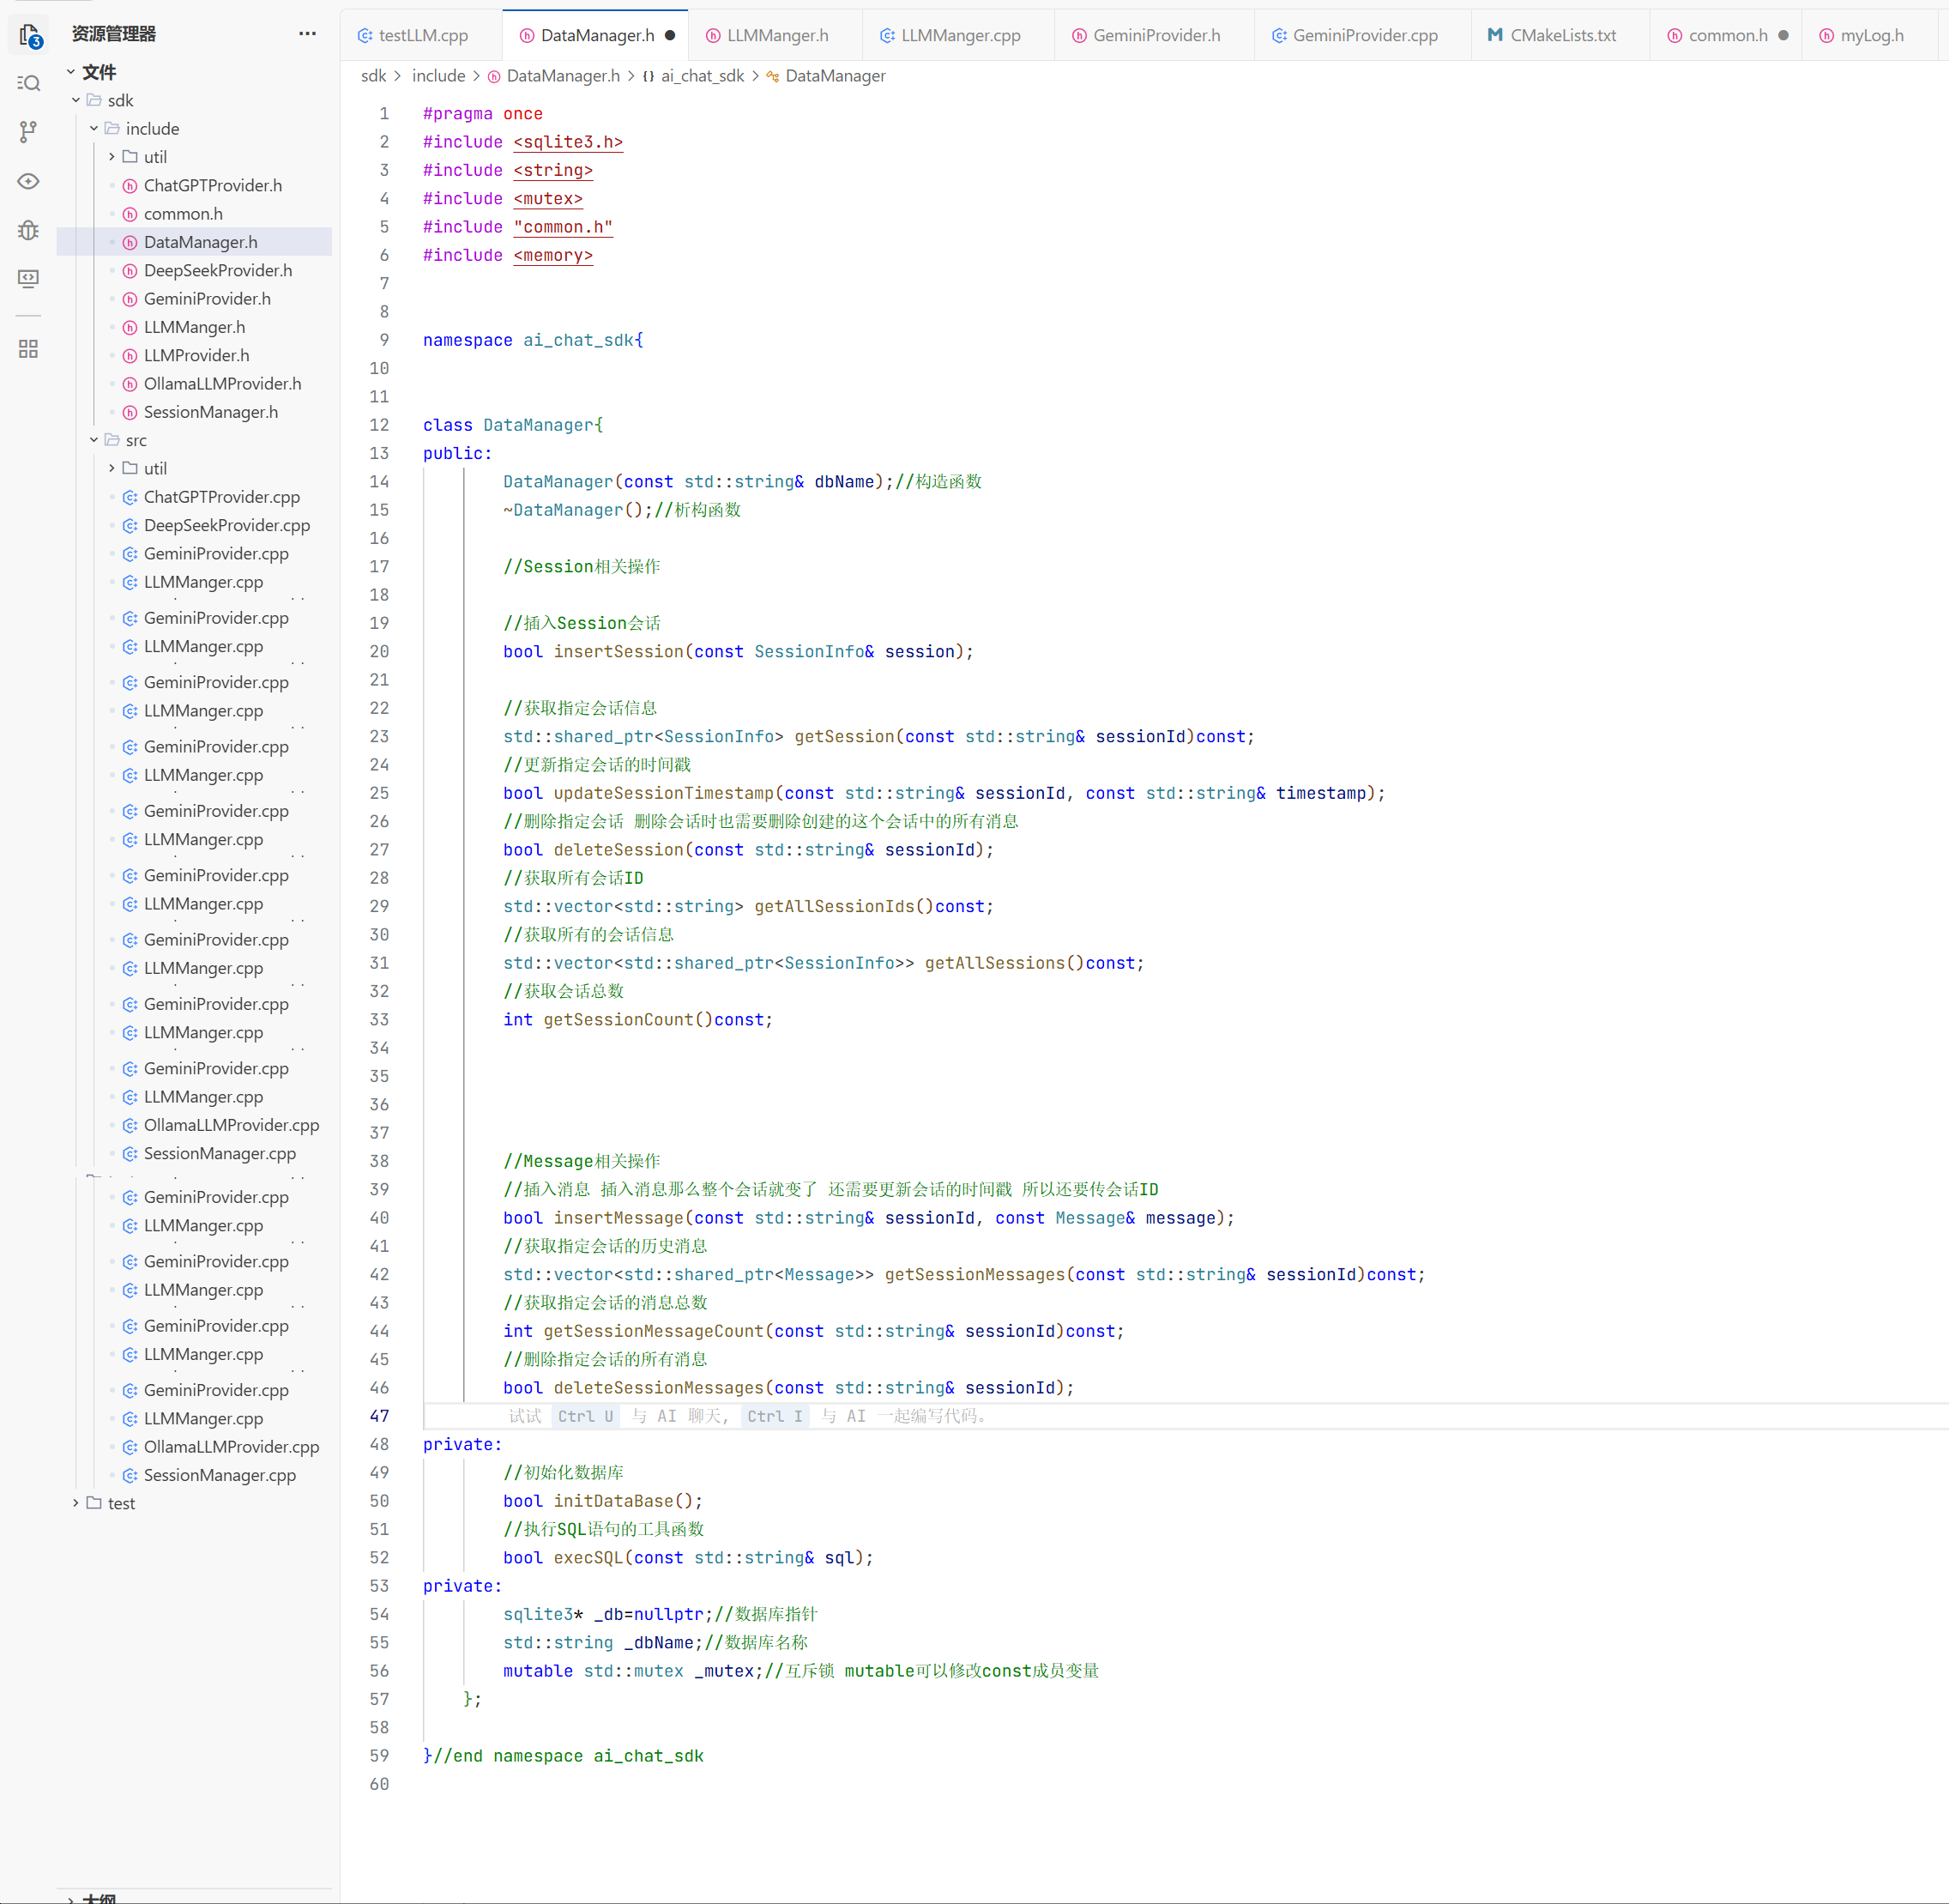The width and height of the screenshot is (1949, 1904).
Task: Switch to the testLLM.cpp tab
Action: pos(422,36)
